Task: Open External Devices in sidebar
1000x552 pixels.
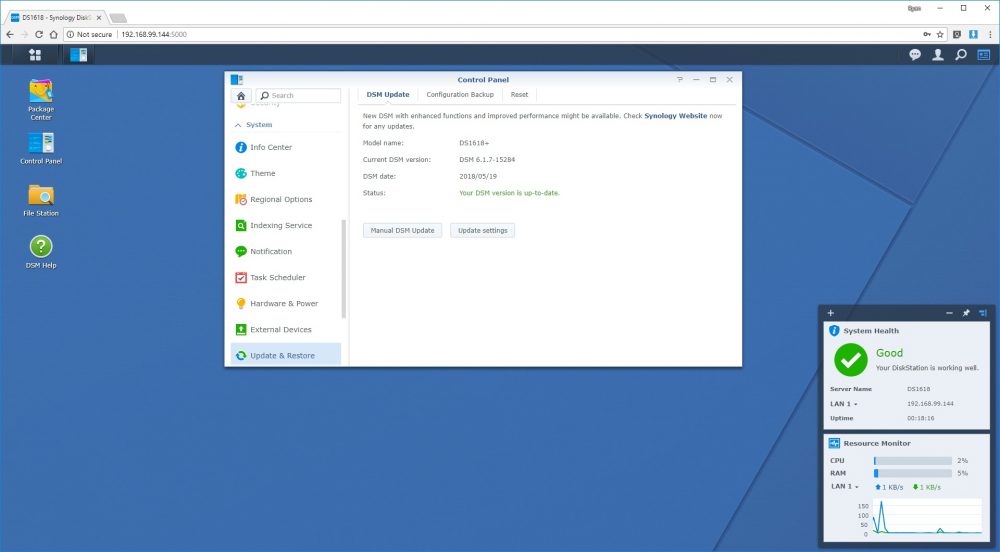Action: pos(285,330)
